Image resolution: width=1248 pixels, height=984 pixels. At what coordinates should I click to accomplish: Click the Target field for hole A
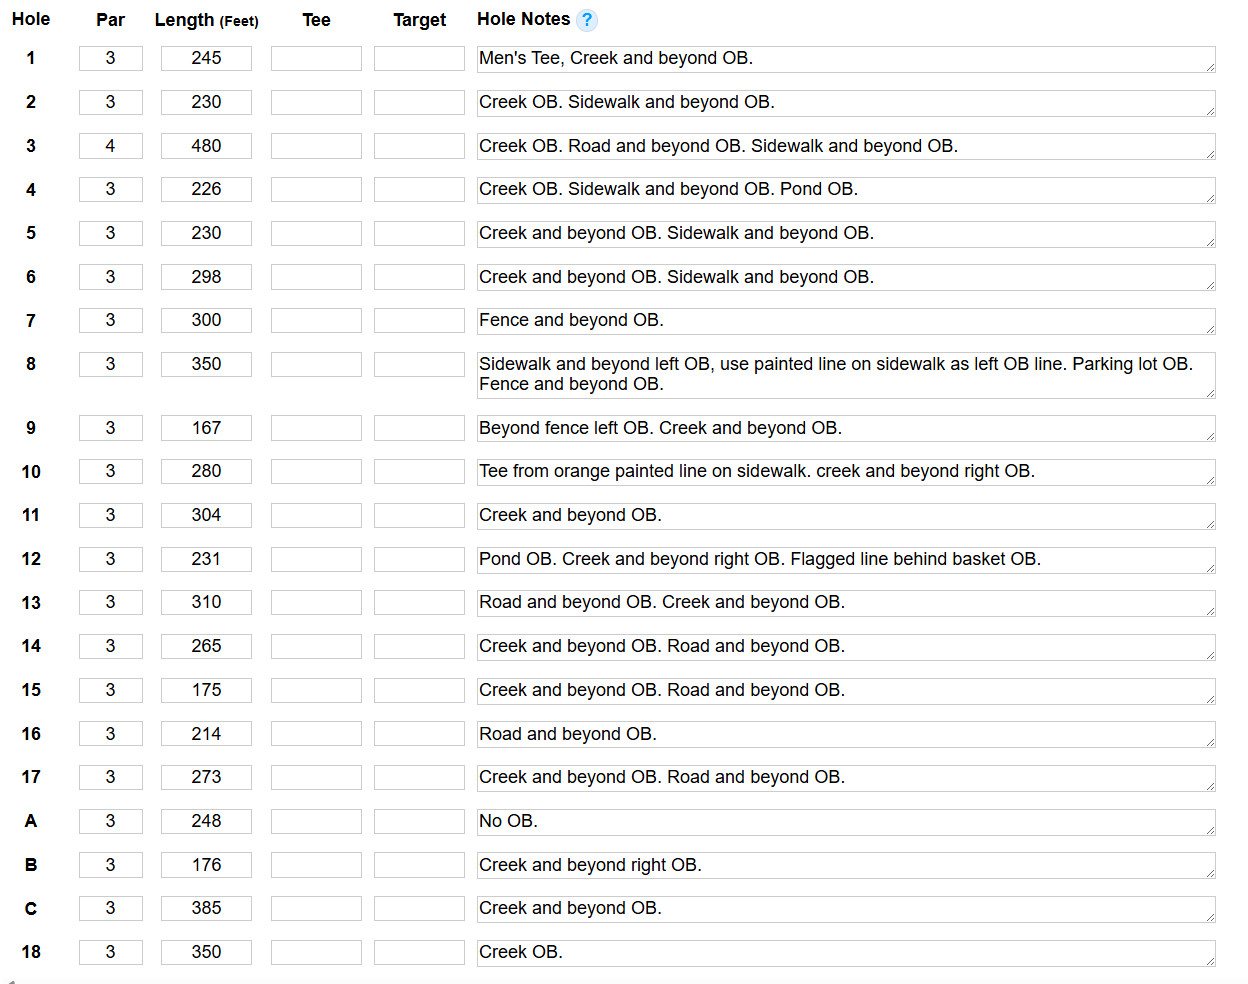tap(419, 821)
